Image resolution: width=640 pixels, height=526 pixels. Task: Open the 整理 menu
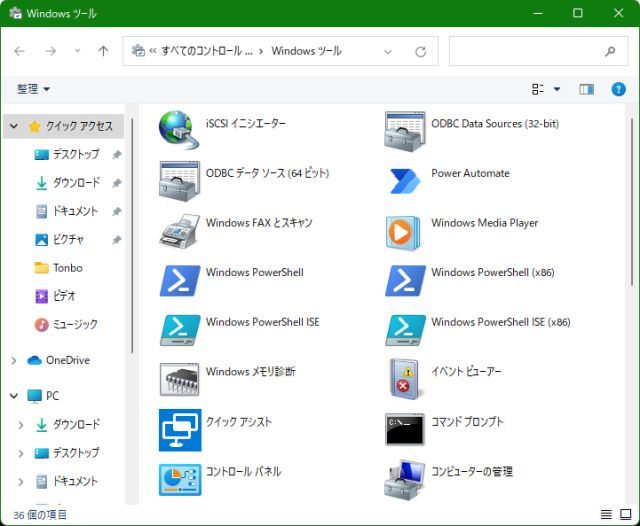pos(33,89)
